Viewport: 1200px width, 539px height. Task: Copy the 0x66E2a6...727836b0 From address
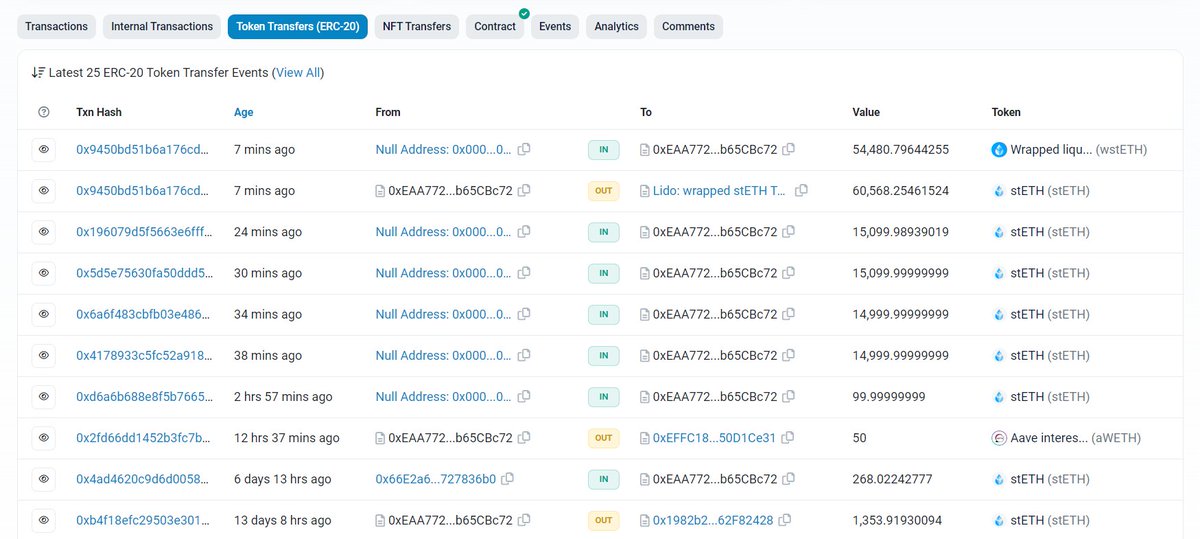[x=507, y=479]
